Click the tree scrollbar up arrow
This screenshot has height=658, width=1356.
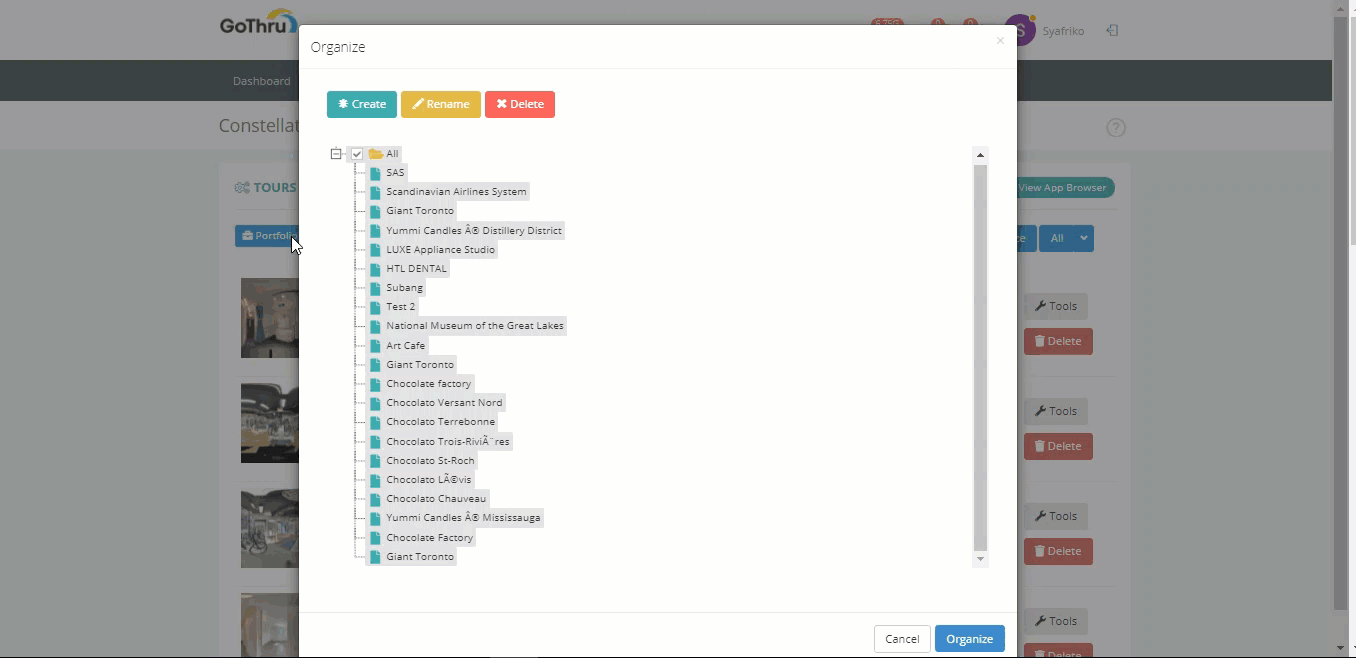[980, 155]
